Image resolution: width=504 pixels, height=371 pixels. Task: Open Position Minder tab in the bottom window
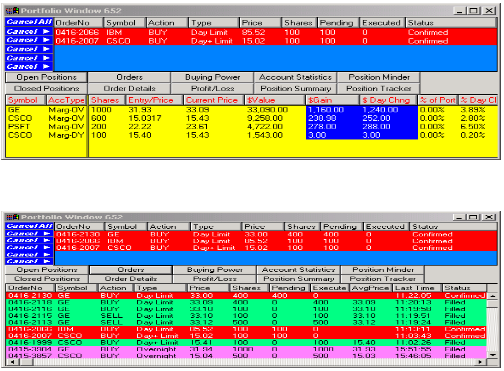(x=383, y=270)
